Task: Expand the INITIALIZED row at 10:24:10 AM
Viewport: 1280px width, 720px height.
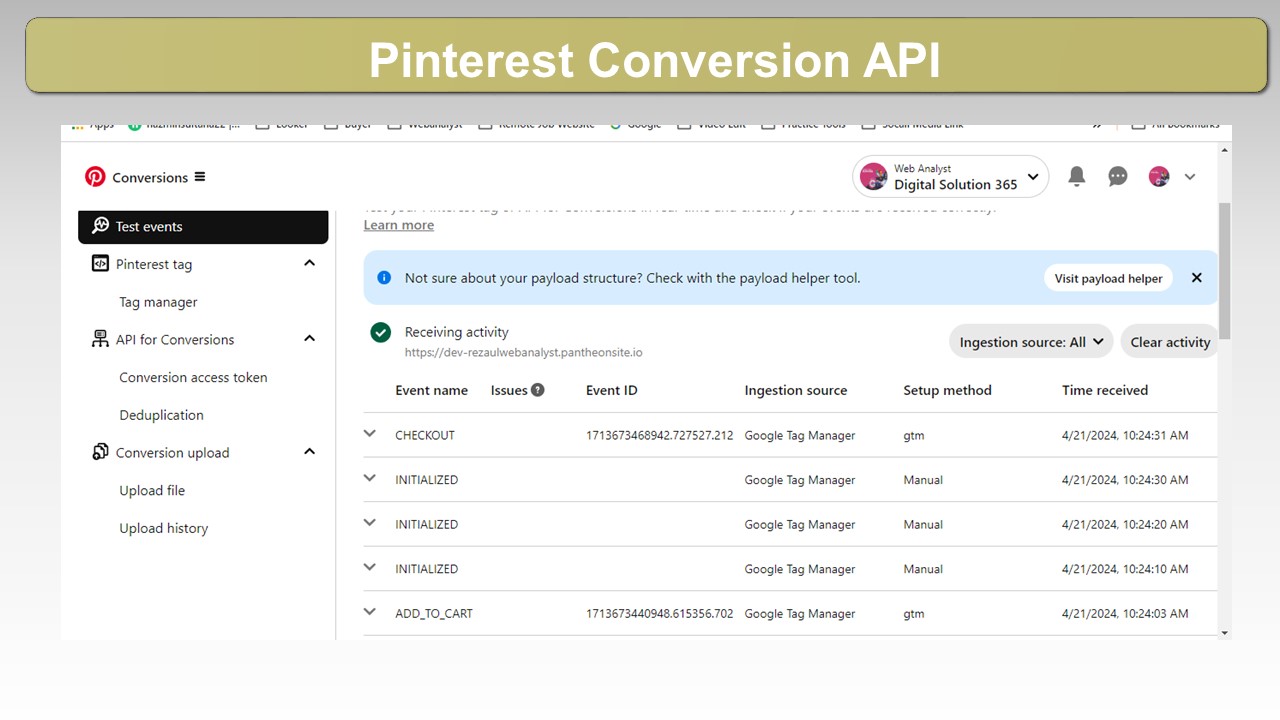Action: pos(370,567)
